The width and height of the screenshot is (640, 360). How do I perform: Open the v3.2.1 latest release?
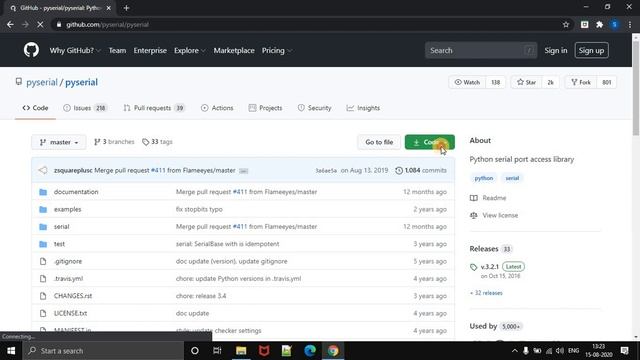[x=489, y=267]
